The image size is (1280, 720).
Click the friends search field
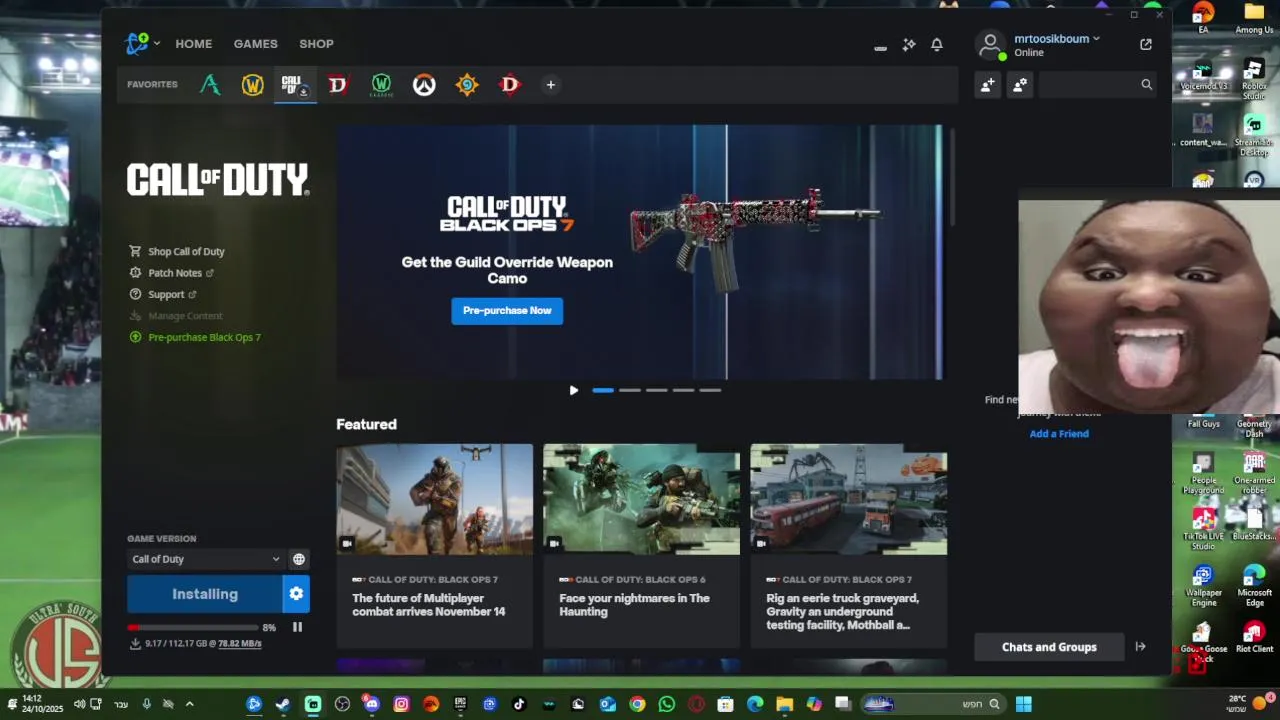coord(1097,85)
